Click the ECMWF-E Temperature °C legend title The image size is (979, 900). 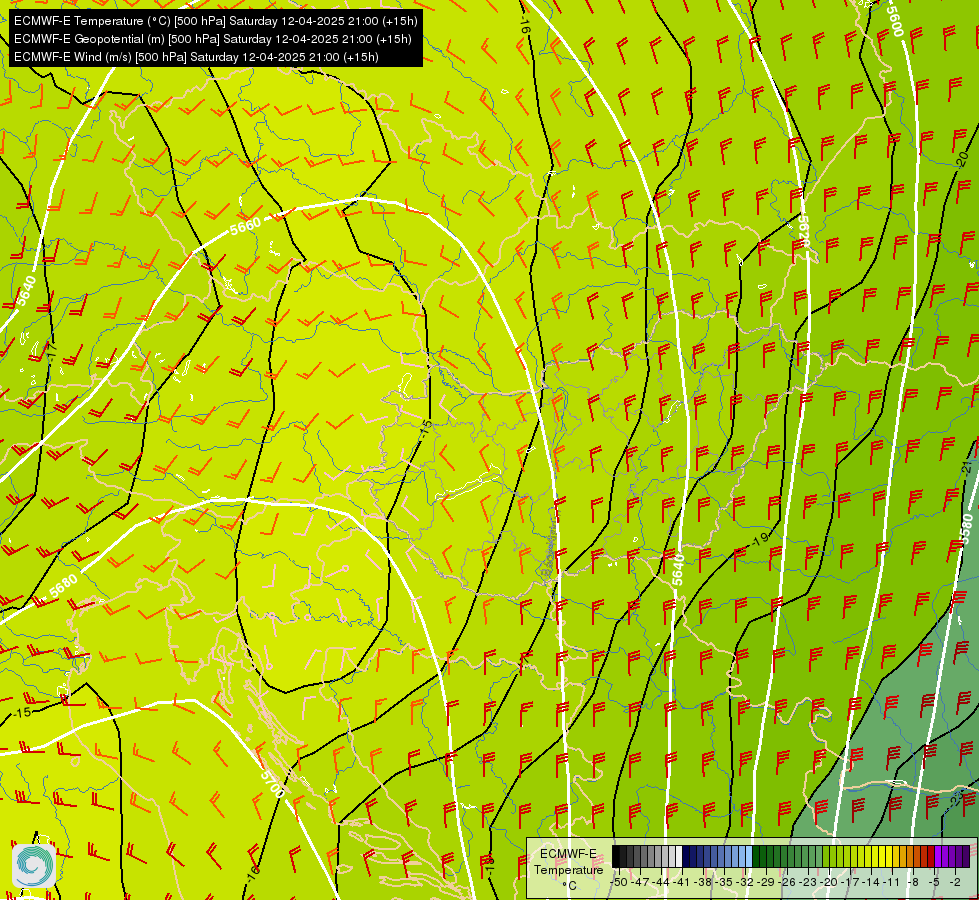pos(569,869)
